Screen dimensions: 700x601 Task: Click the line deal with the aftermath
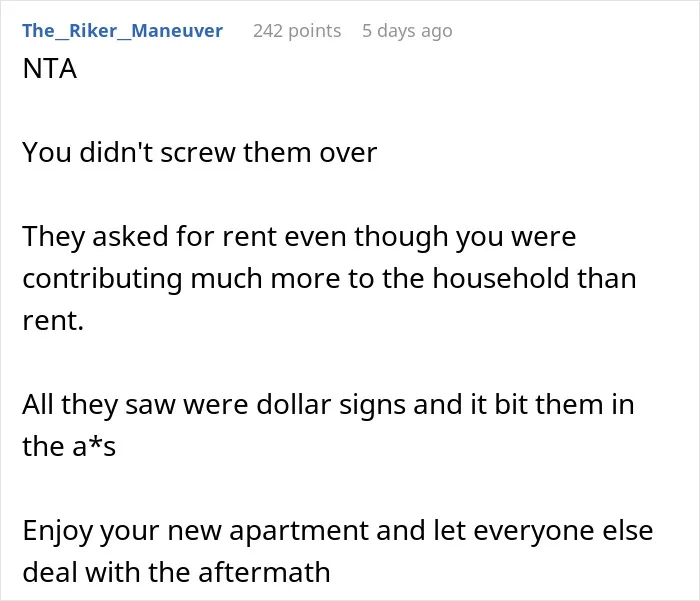[x=176, y=572]
